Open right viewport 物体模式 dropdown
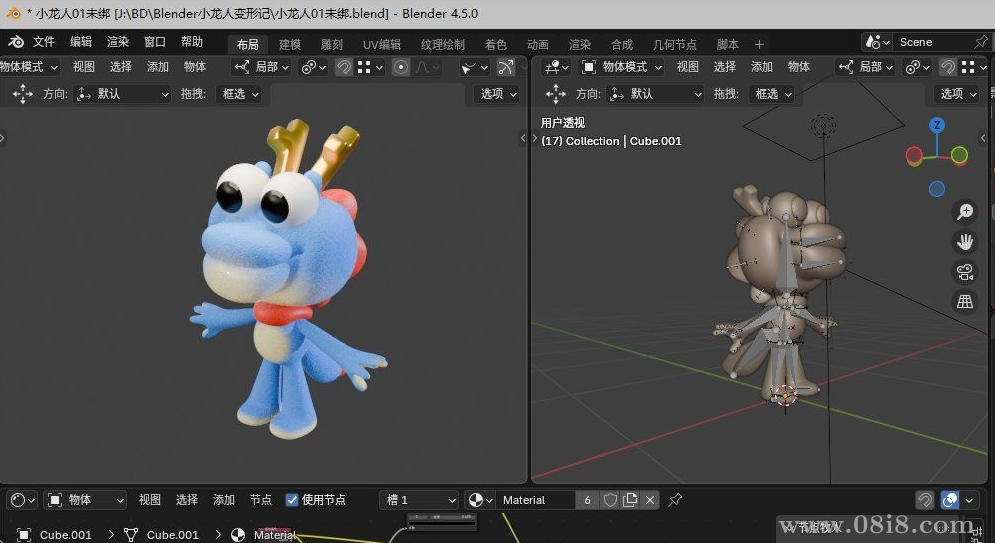Image resolution: width=995 pixels, height=543 pixels. [x=622, y=67]
